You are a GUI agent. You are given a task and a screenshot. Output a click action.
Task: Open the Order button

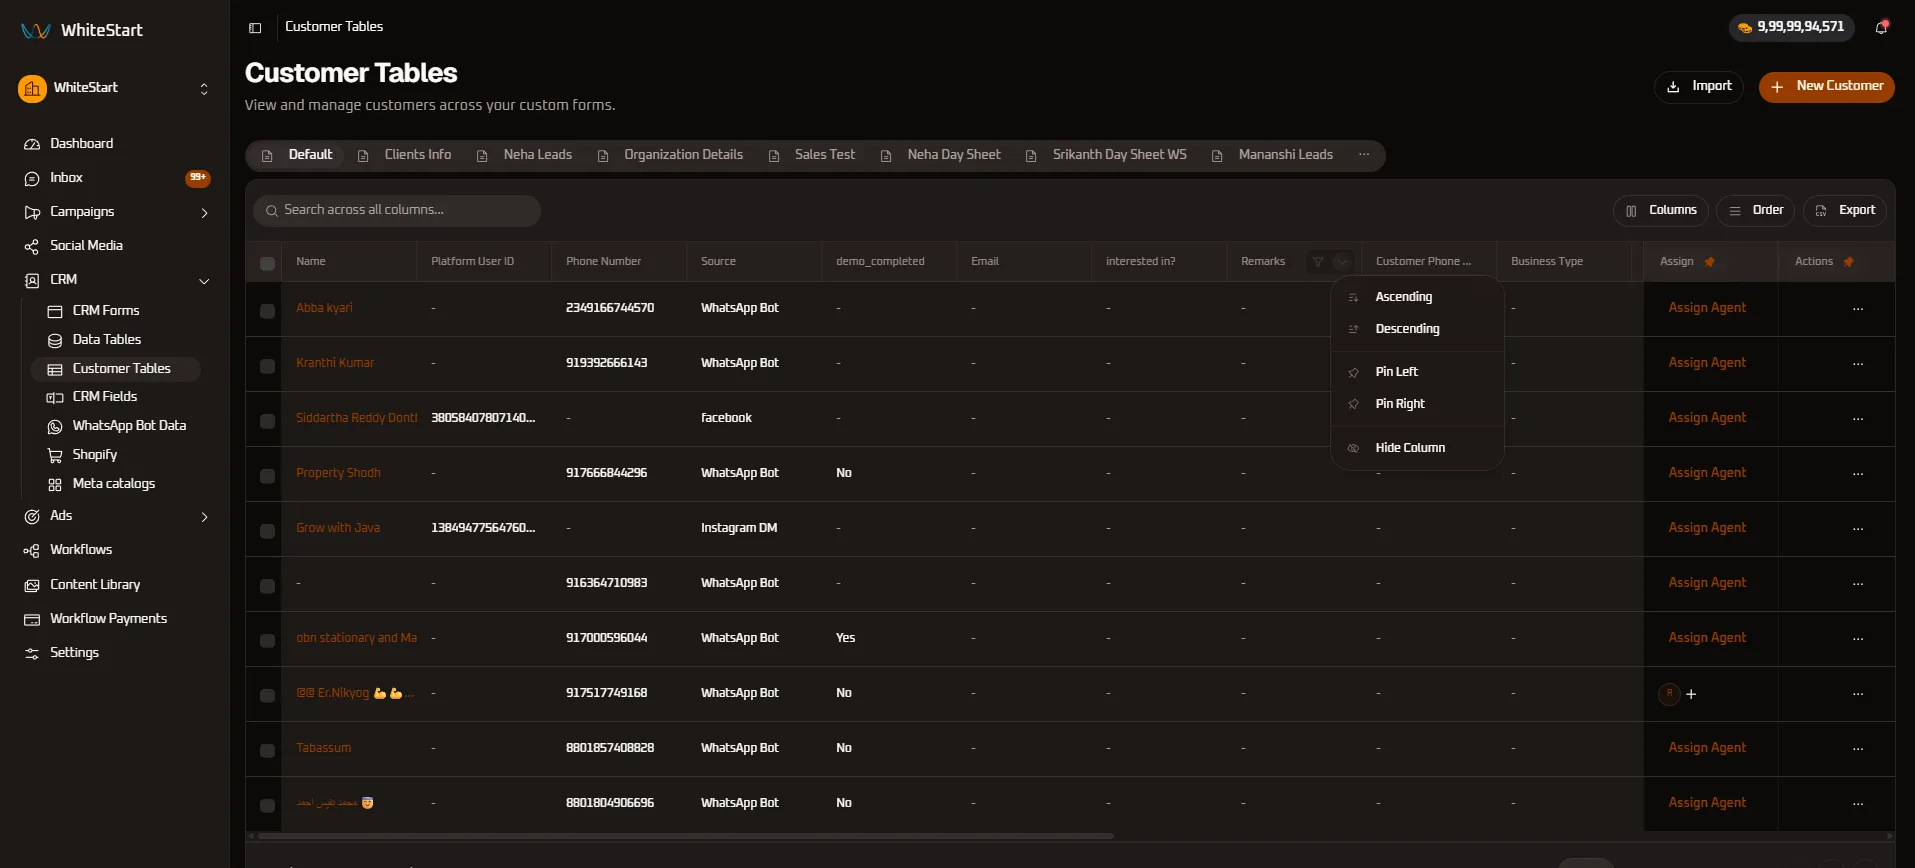1756,211
